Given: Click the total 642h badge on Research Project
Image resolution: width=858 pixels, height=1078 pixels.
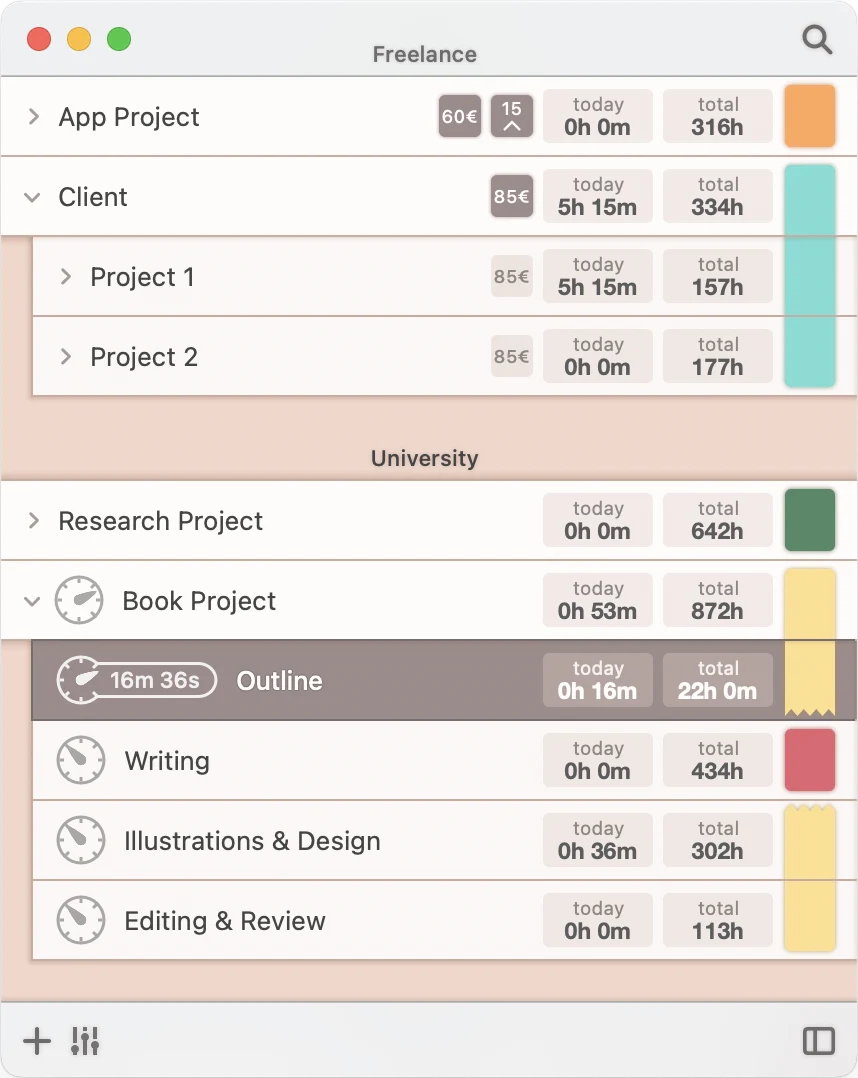Looking at the screenshot, I should pyautogui.click(x=717, y=520).
